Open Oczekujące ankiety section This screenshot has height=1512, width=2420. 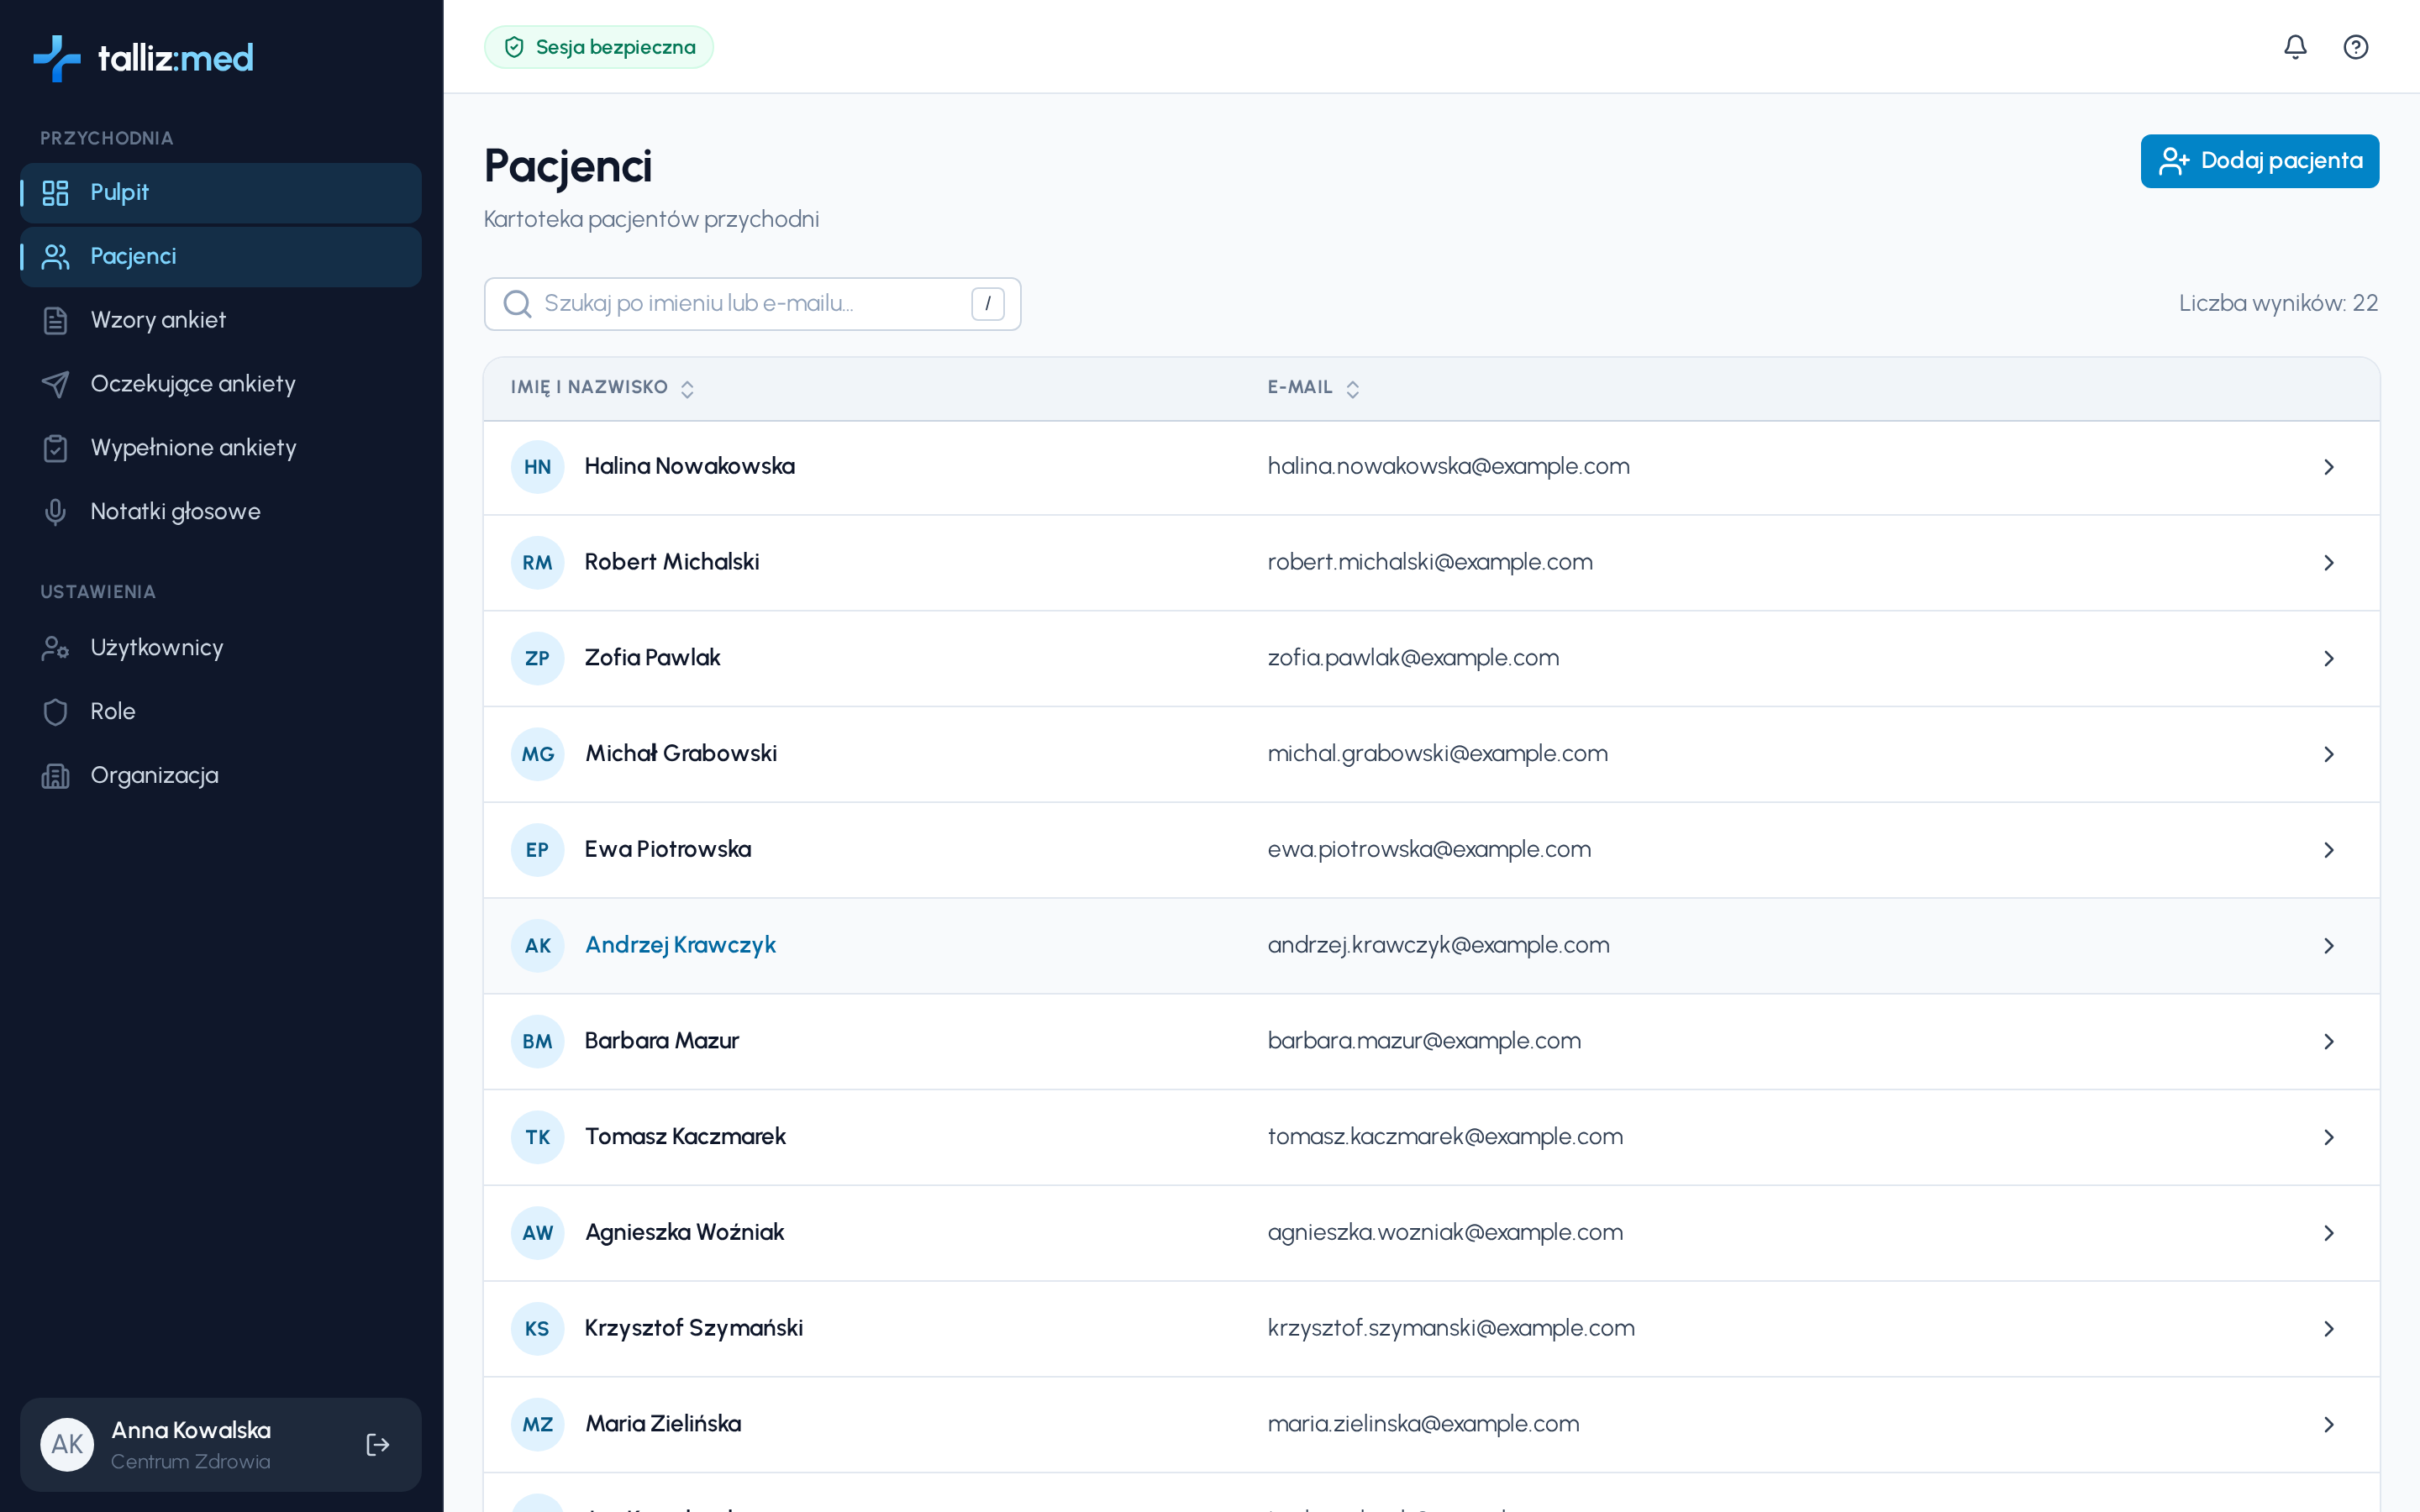[220, 384]
